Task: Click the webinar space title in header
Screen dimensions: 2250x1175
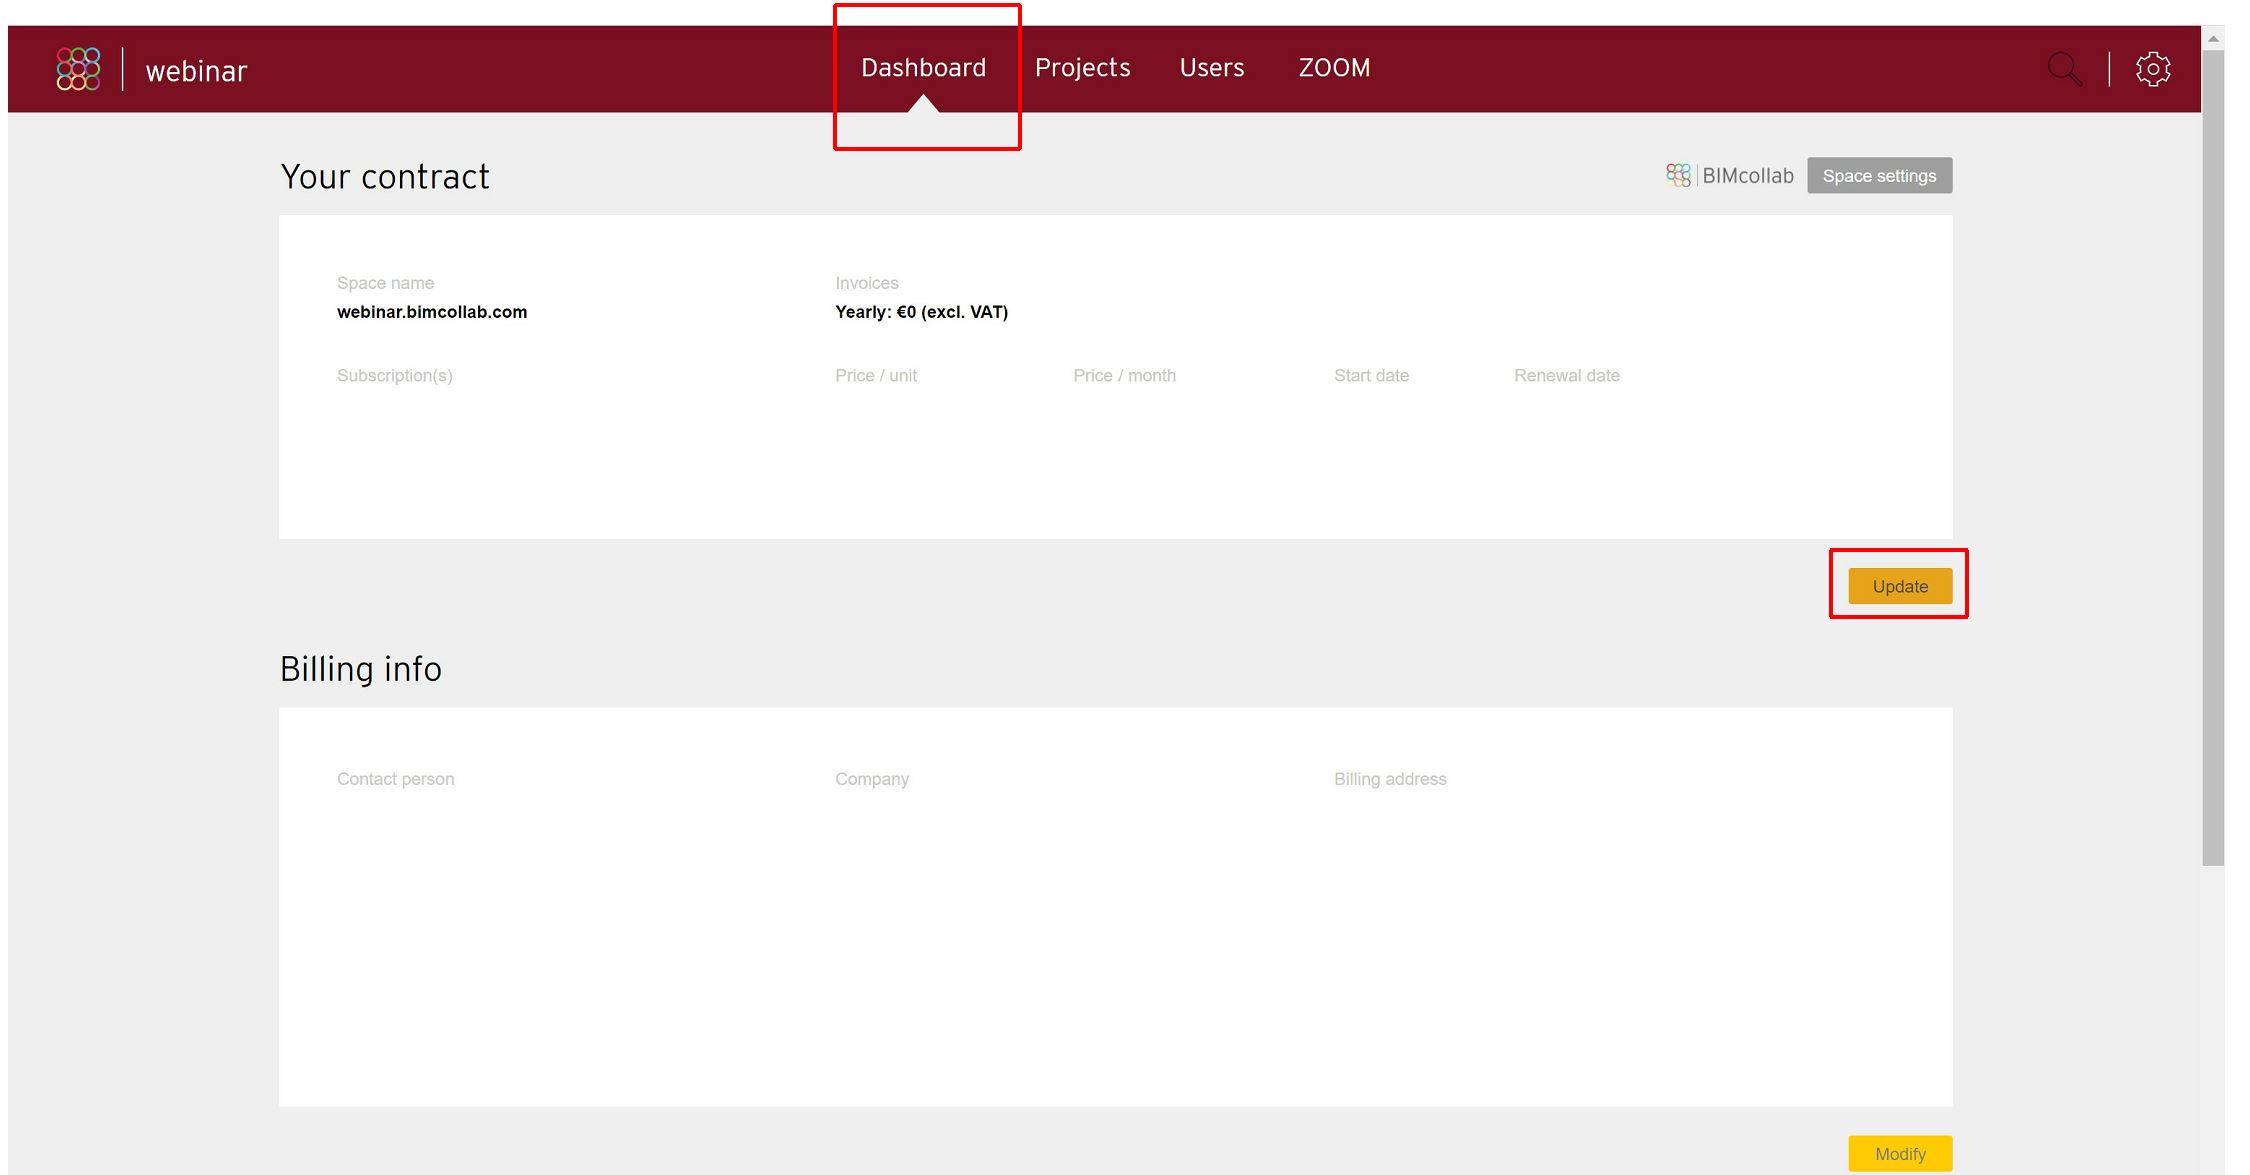Action: click(x=196, y=71)
